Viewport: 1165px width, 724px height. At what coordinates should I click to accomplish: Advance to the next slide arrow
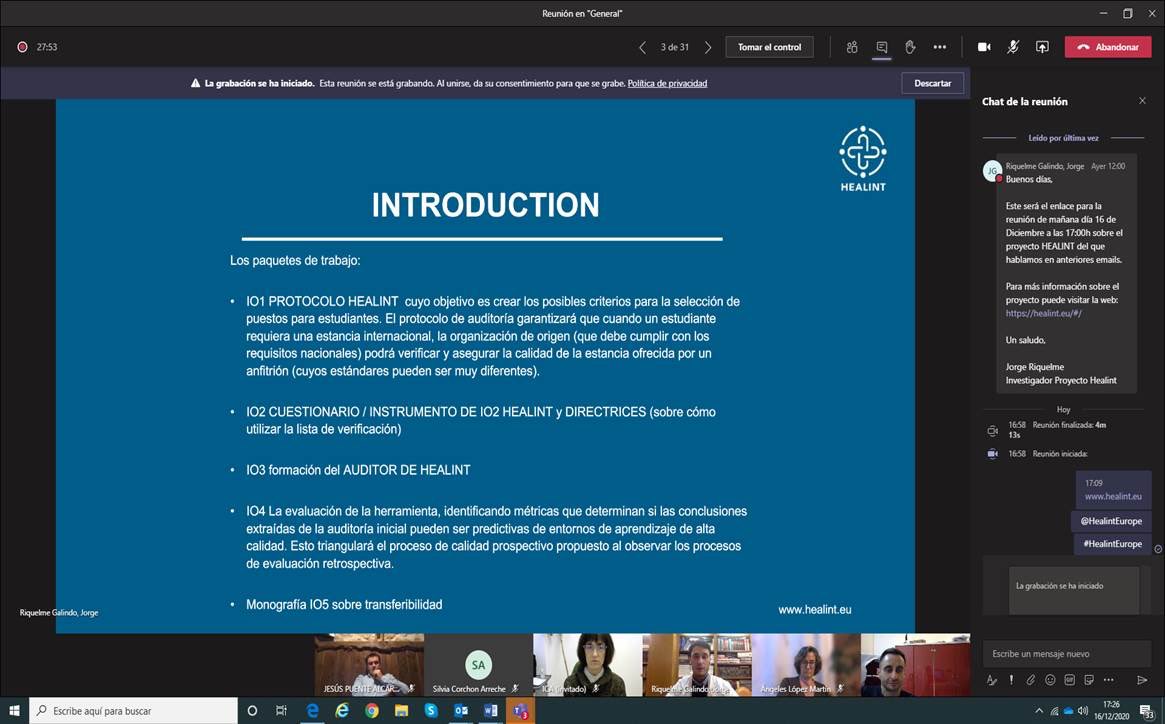pyautogui.click(x=707, y=47)
